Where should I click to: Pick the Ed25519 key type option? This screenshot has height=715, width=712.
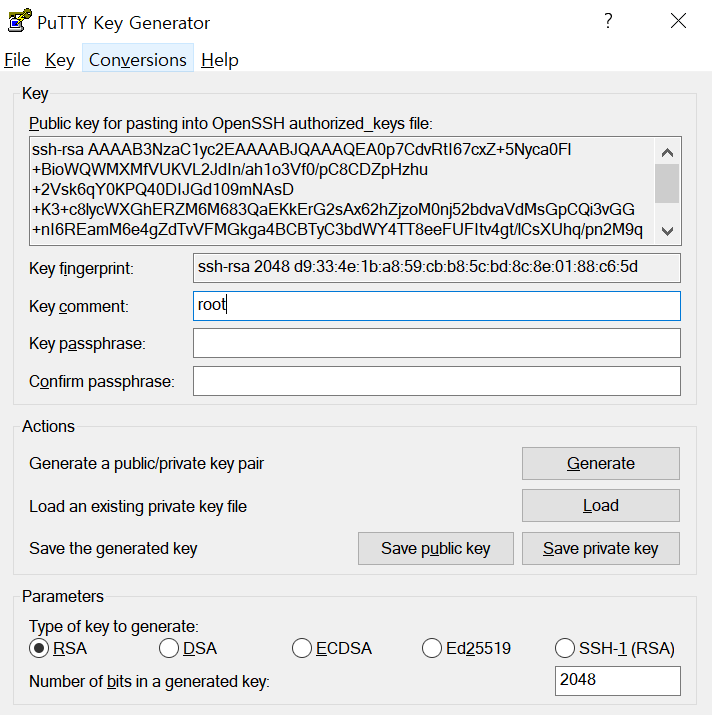tap(432, 649)
